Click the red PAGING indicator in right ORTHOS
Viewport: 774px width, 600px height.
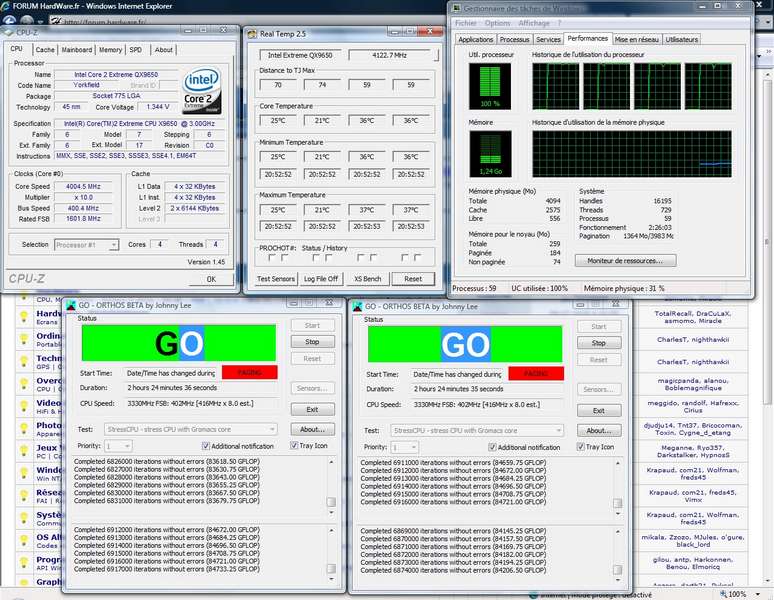click(536, 374)
